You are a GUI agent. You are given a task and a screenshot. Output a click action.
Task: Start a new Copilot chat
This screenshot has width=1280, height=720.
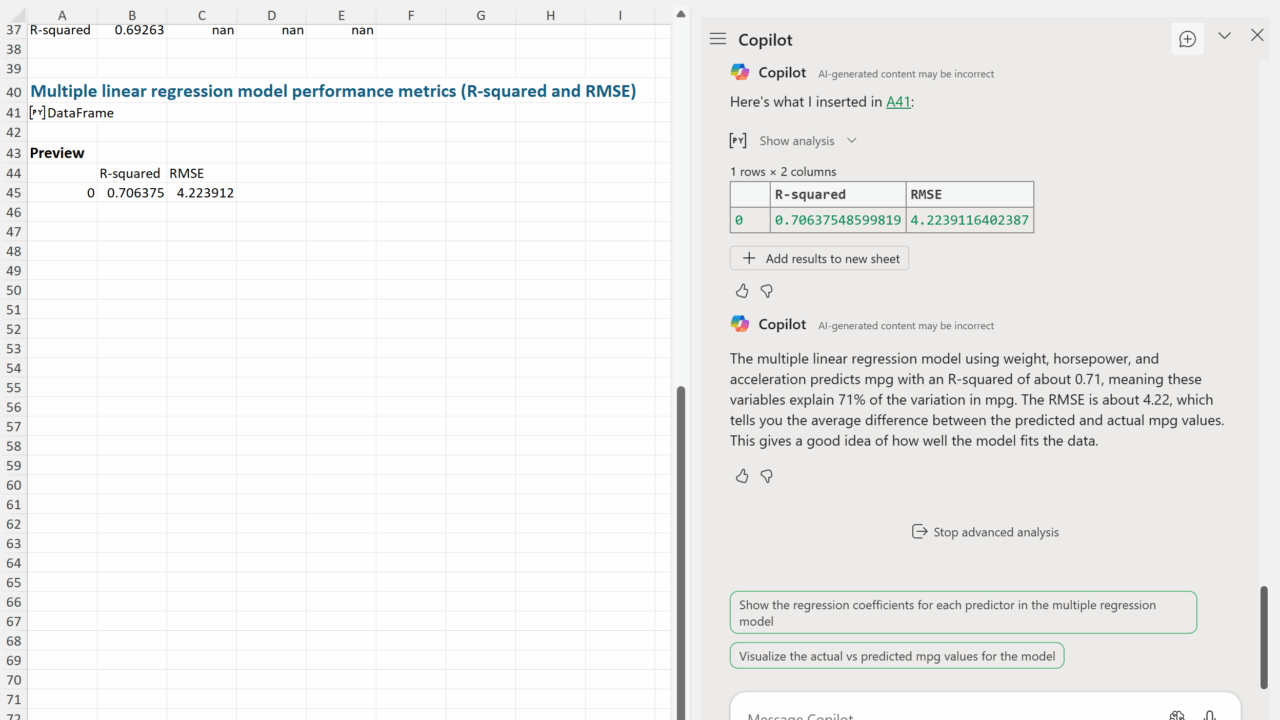click(1187, 39)
